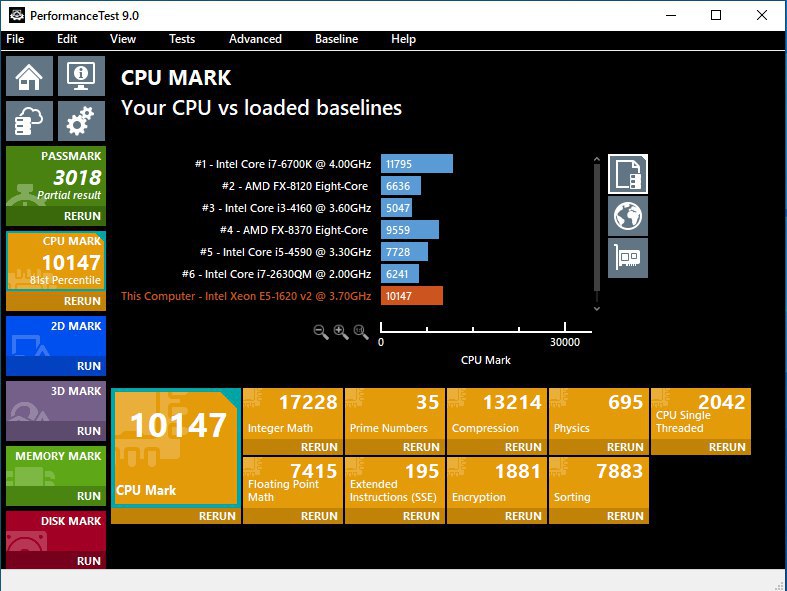Select the Compression 13214 tile
The image size is (787, 591).
[x=497, y=414]
